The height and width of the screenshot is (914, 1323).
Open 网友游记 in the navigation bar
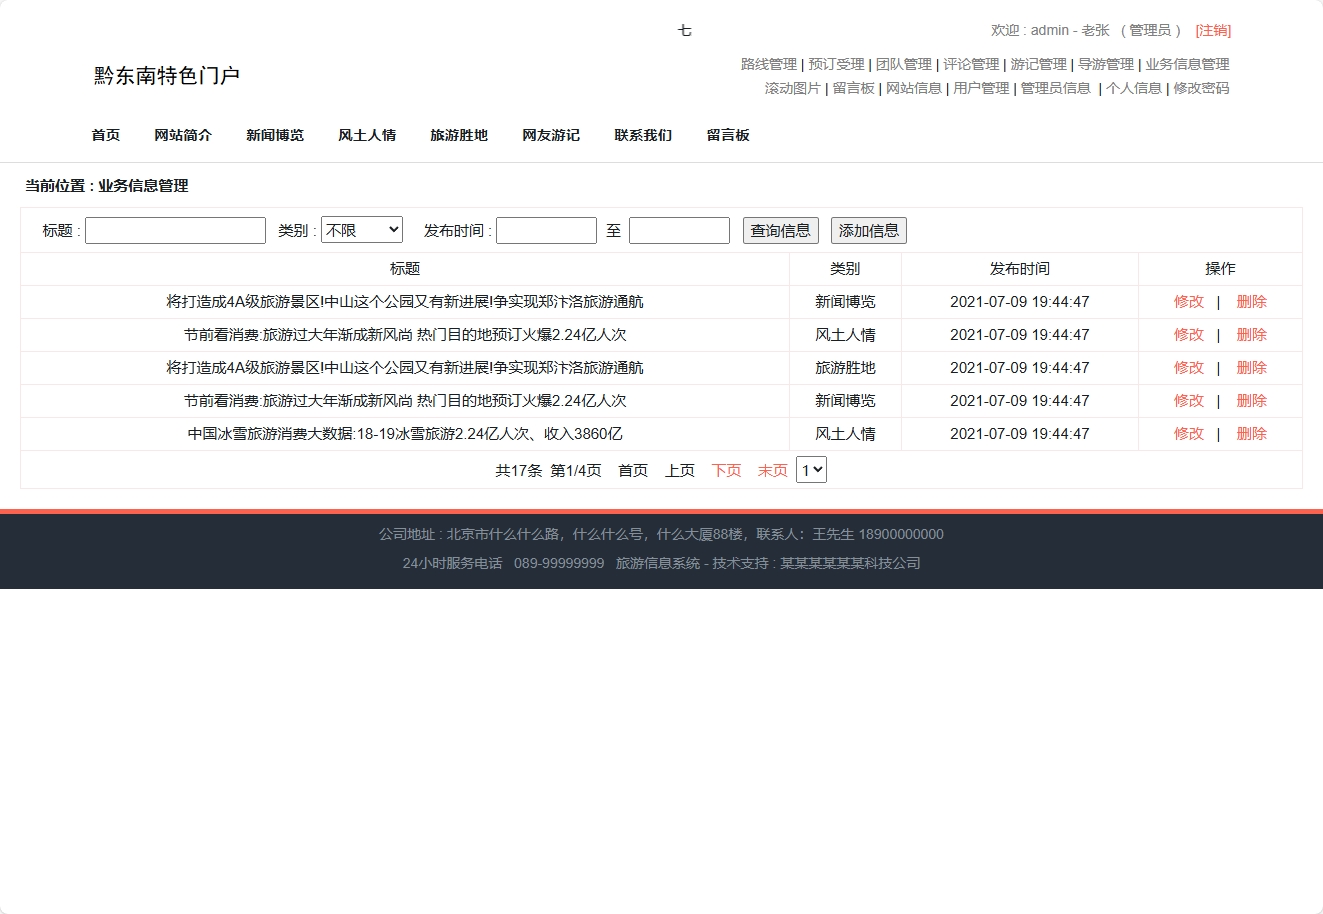click(x=551, y=135)
